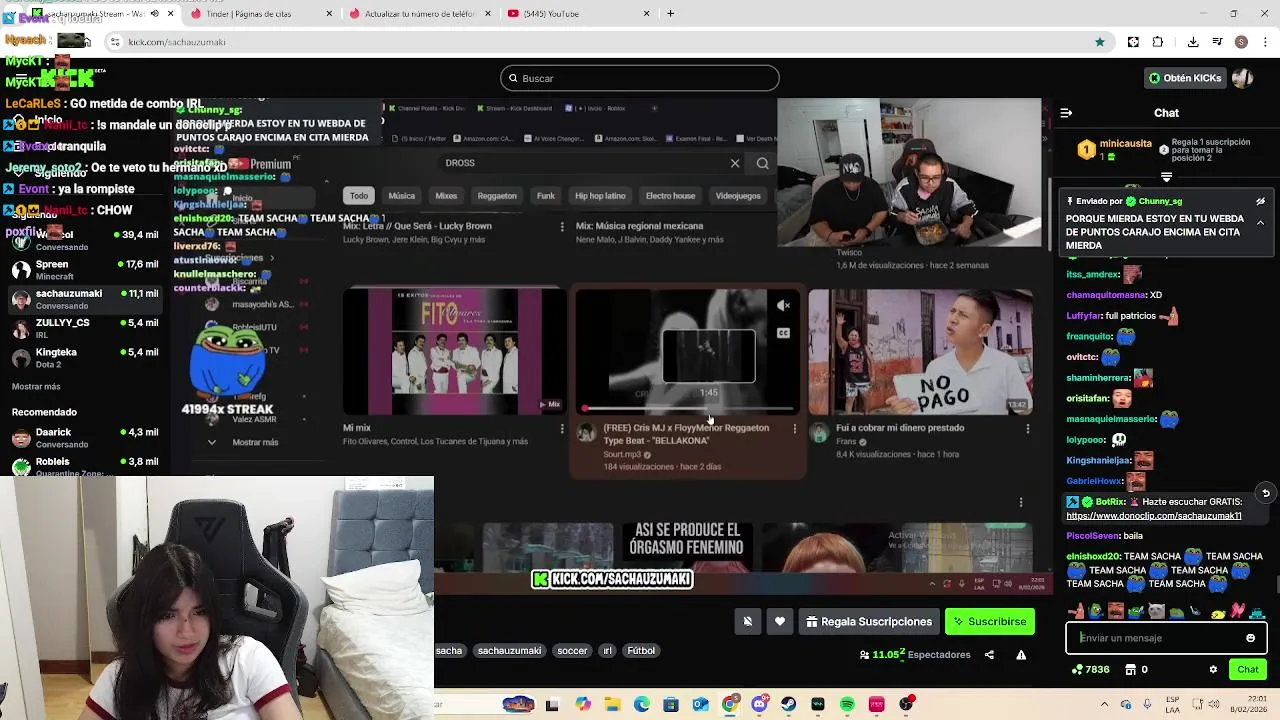Open browser downloads icon
The image size is (1280, 720).
point(1193,42)
